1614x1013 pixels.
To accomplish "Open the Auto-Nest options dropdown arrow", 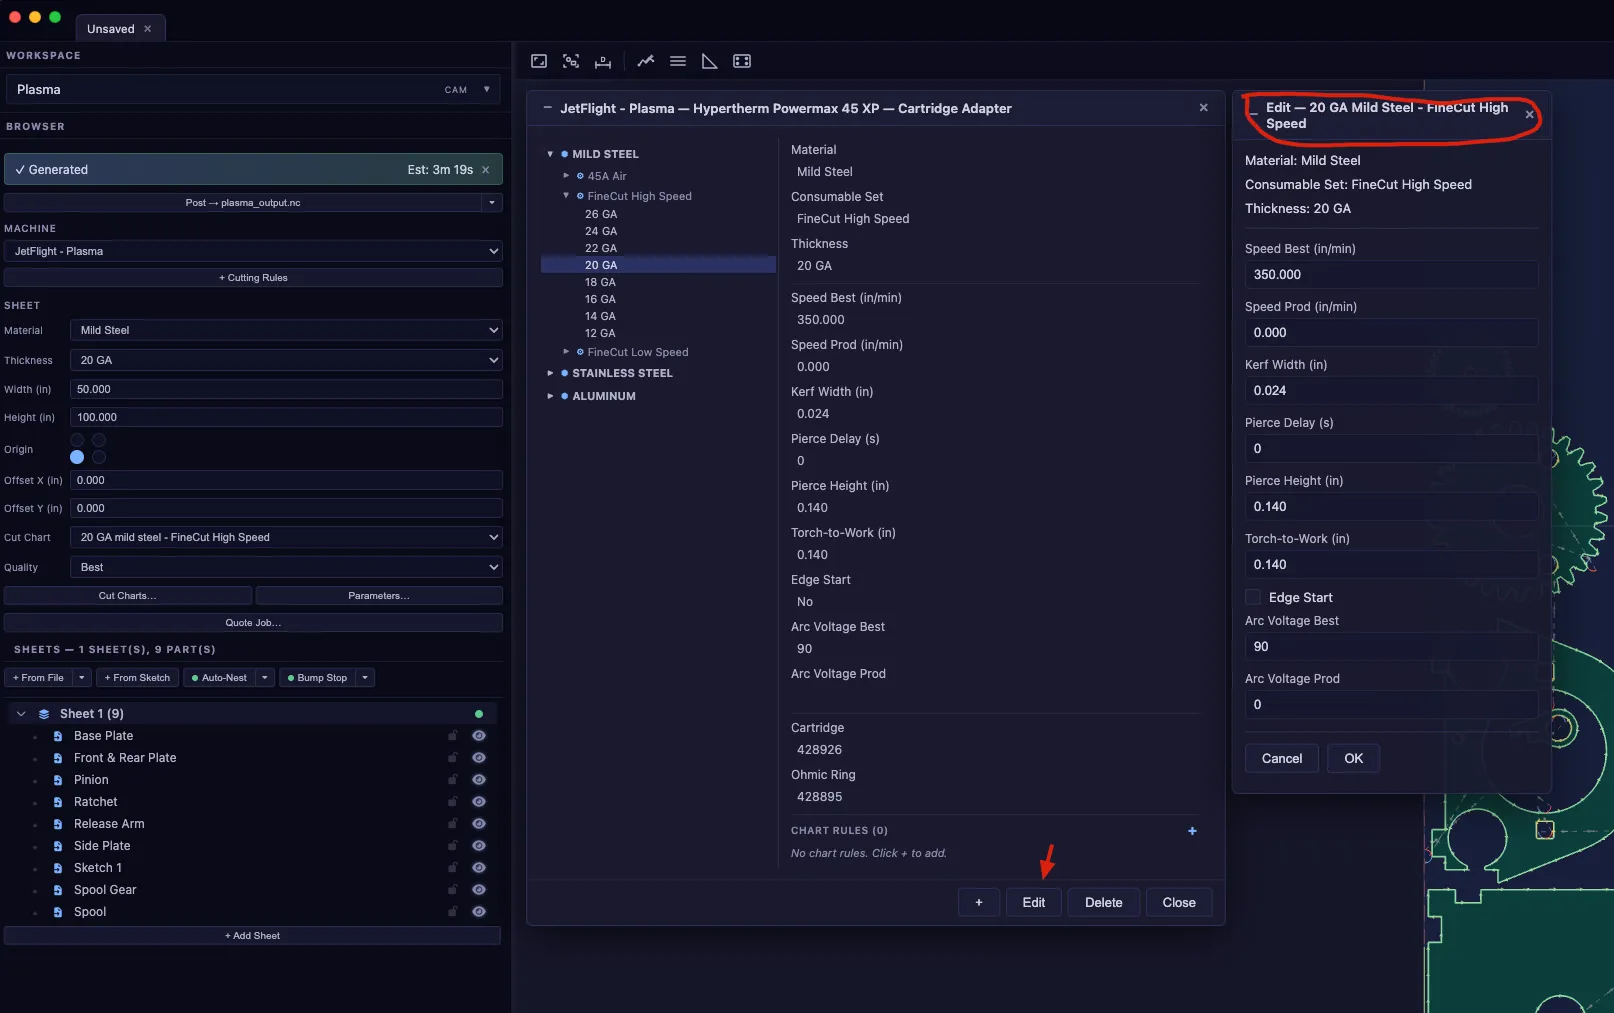I will [265, 678].
